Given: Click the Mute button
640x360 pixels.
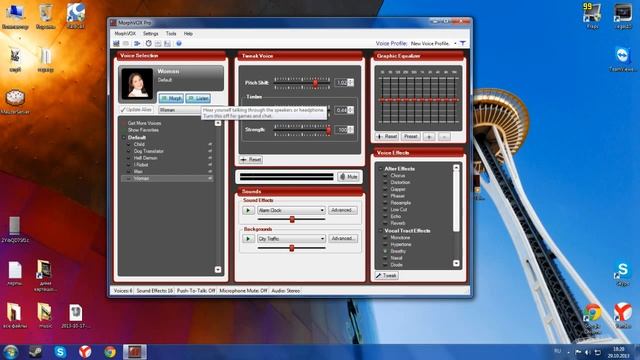Looking at the screenshot, I should tap(348, 177).
